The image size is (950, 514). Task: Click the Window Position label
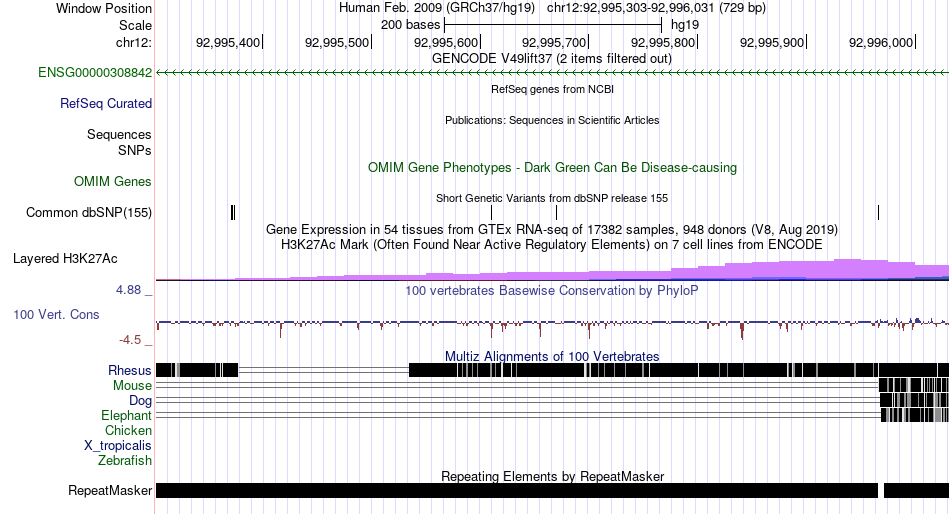point(104,8)
